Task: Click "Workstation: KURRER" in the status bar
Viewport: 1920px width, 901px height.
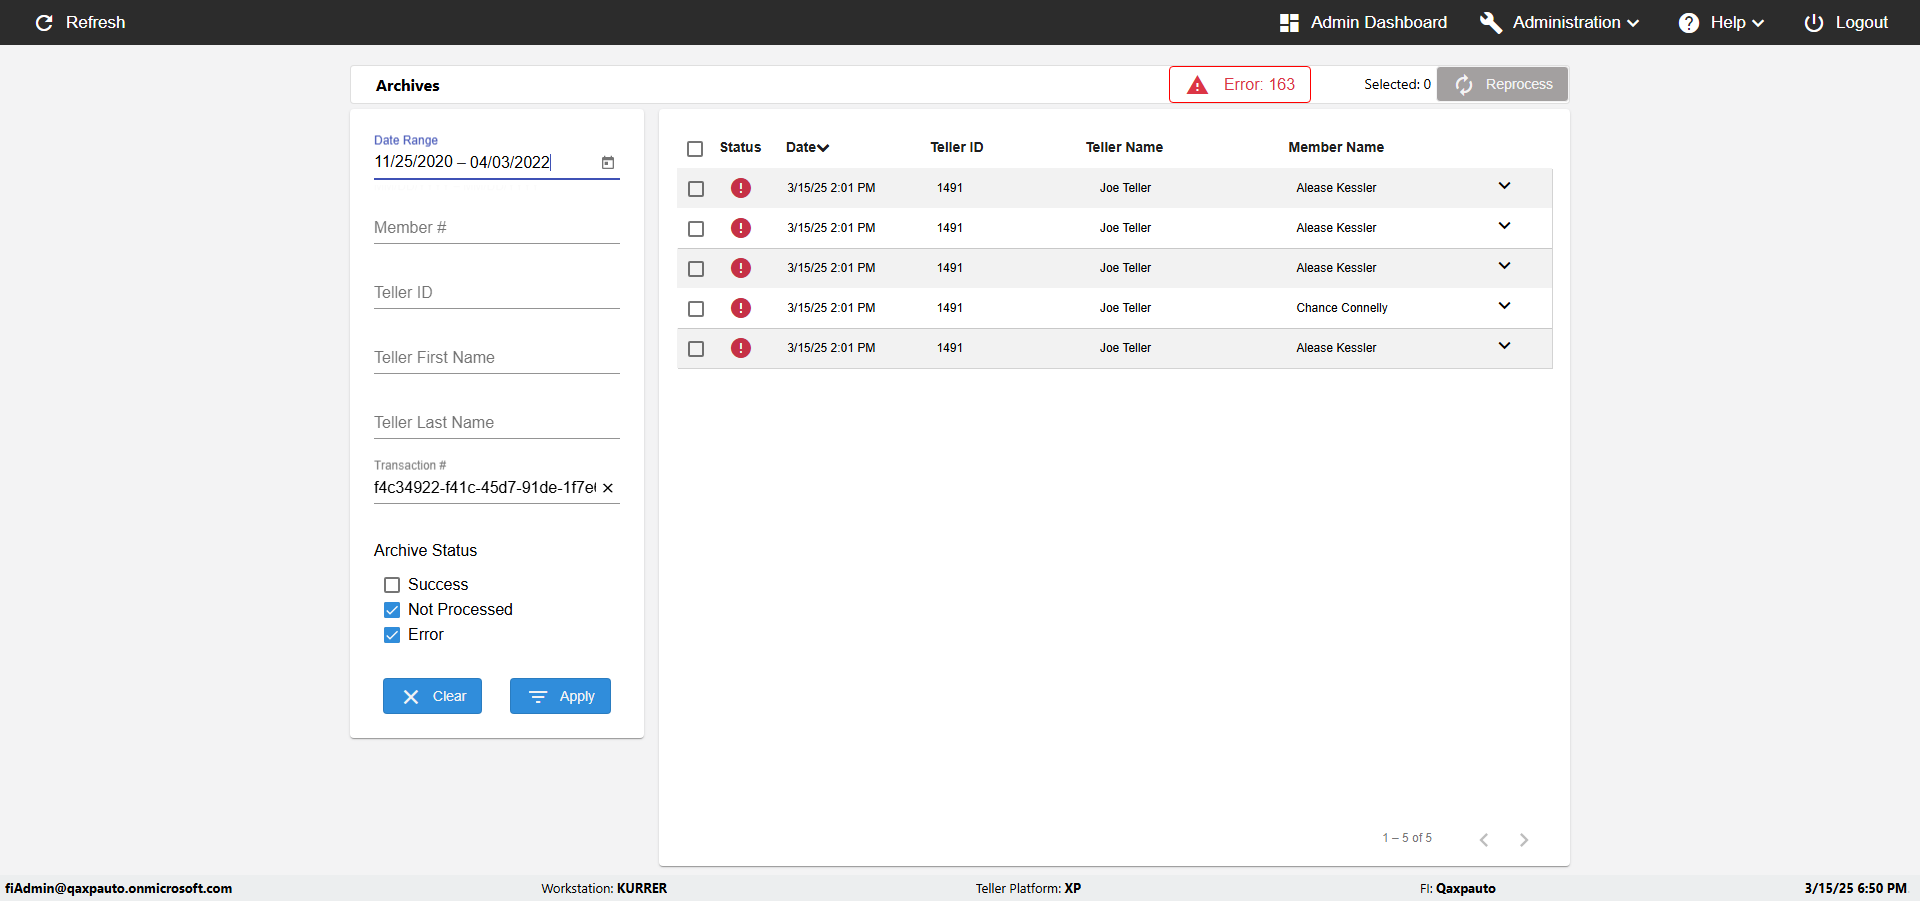Action: pos(604,888)
